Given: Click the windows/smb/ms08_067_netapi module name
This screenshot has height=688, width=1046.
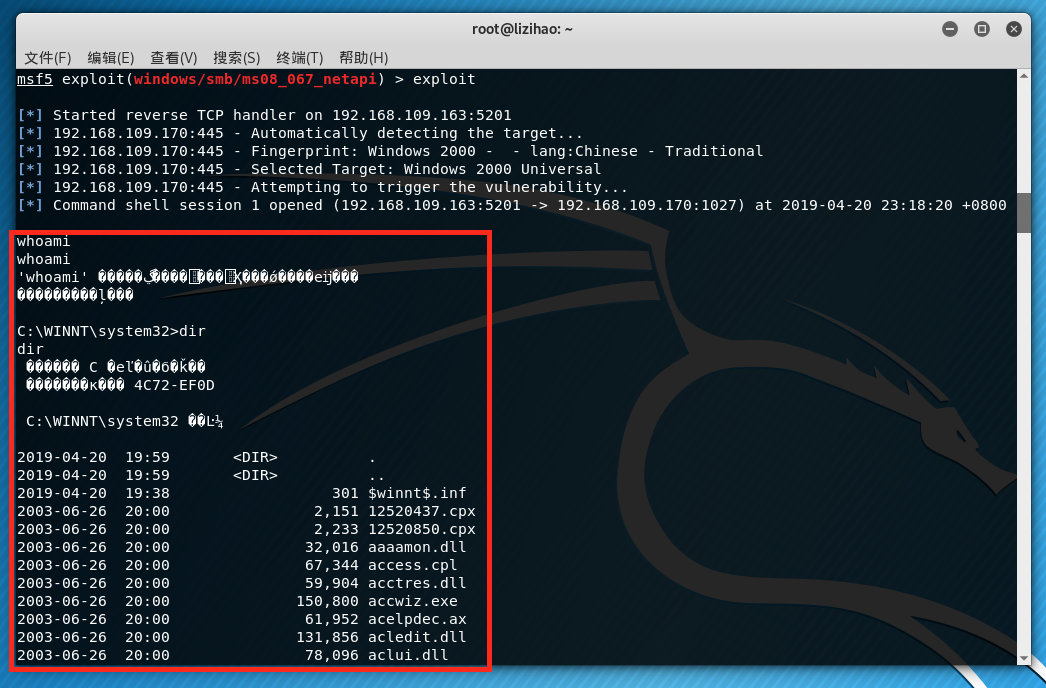Looking at the screenshot, I should tap(255, 79).
